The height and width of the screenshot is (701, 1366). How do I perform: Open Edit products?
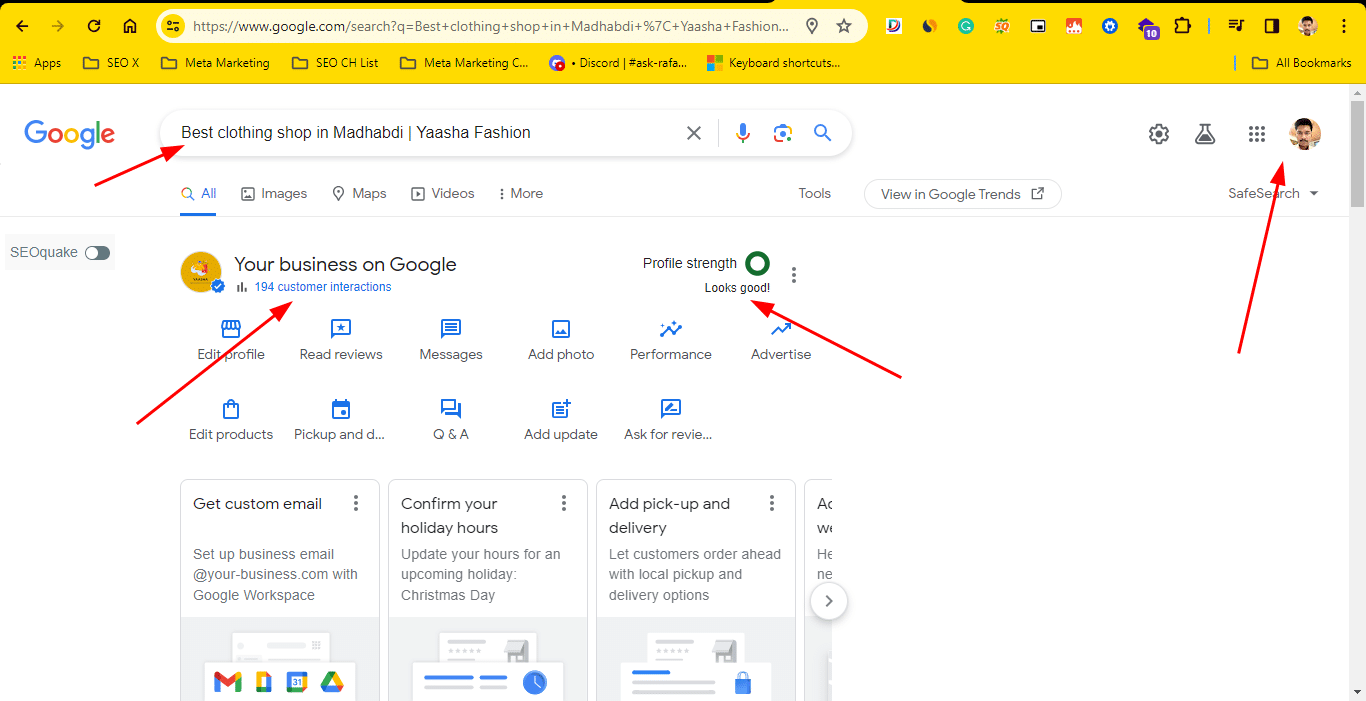[x=231, y=419]
